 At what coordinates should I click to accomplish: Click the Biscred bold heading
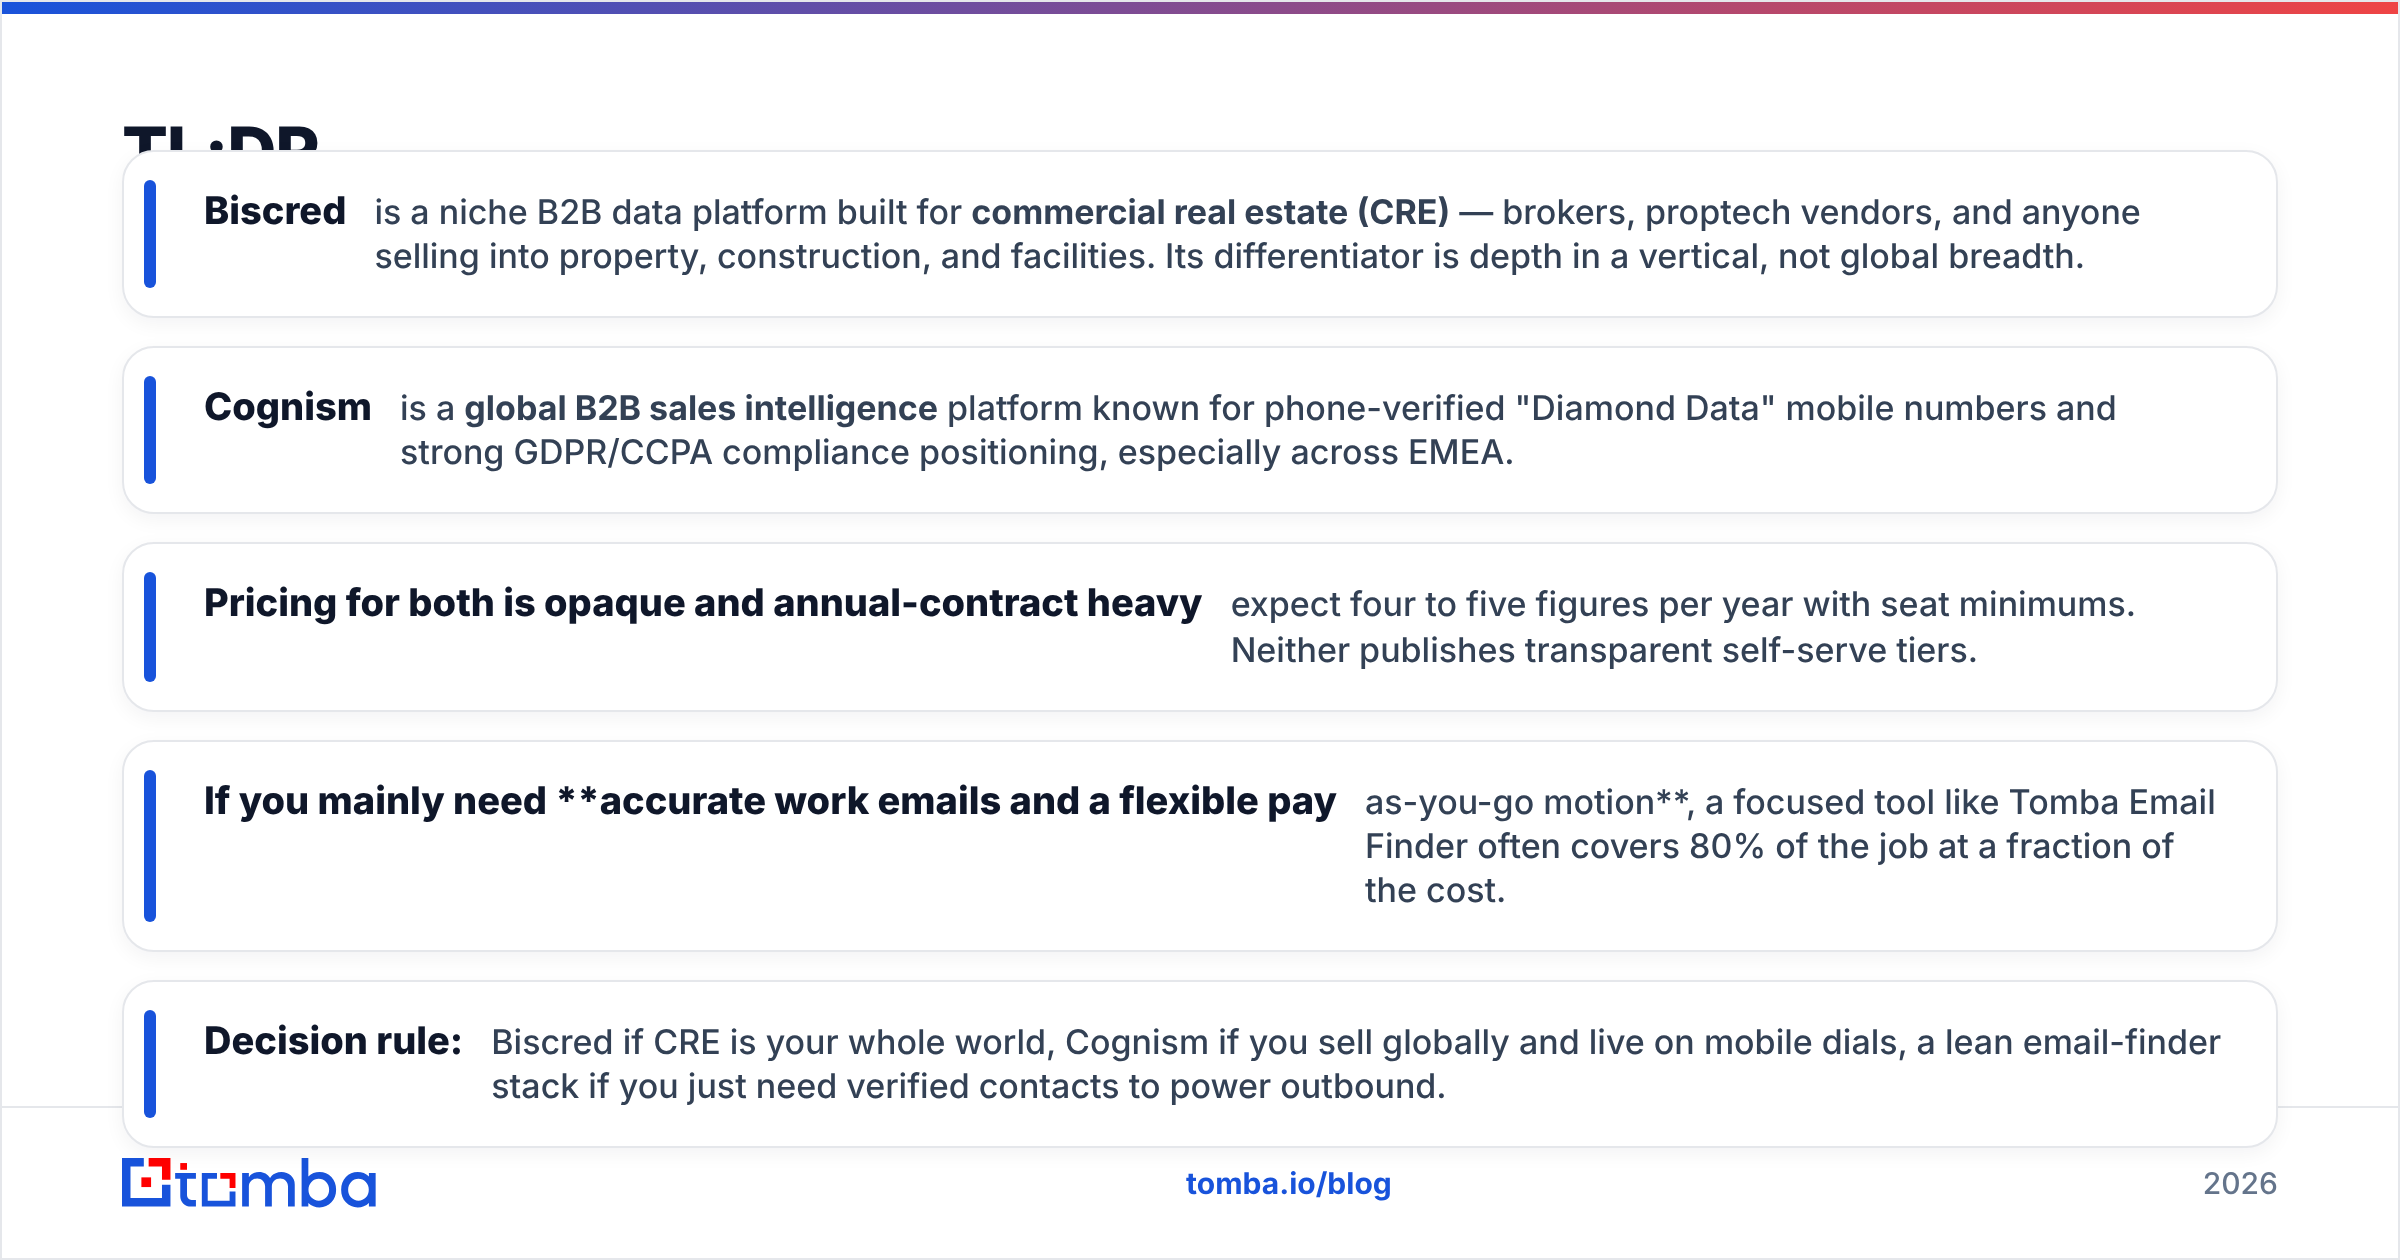coord(275,211)
